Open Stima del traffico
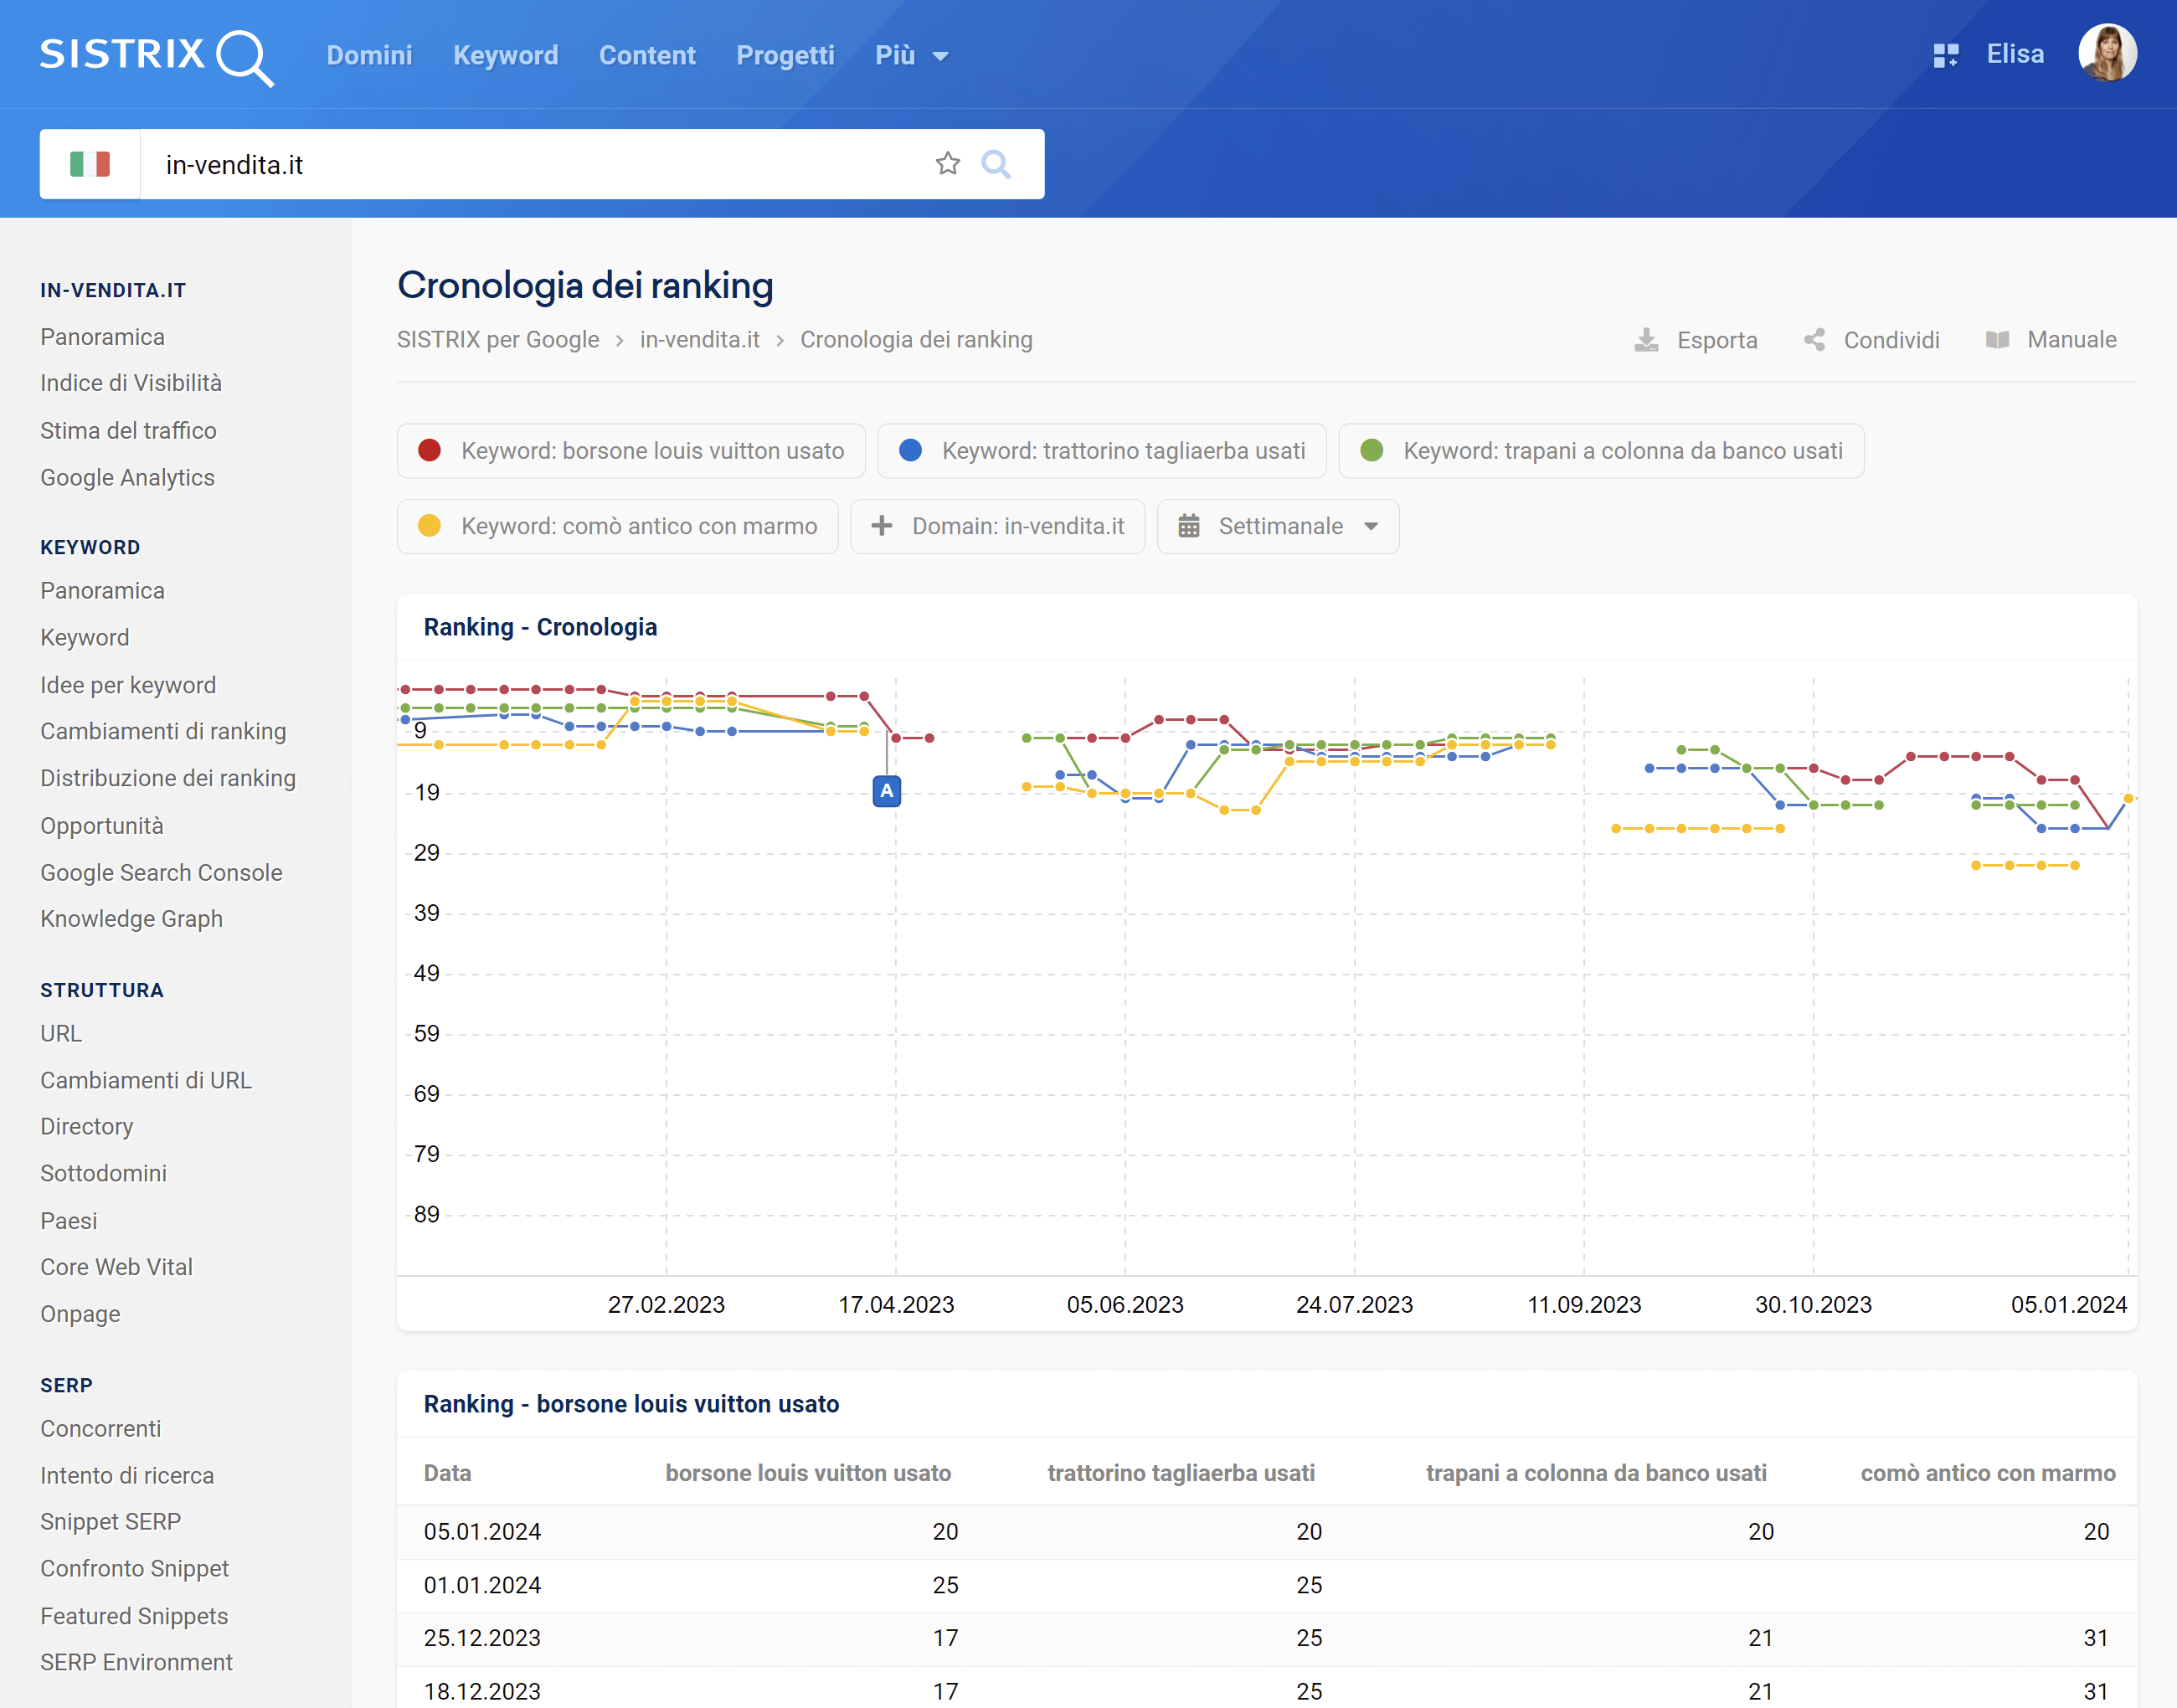 (128, 431)
